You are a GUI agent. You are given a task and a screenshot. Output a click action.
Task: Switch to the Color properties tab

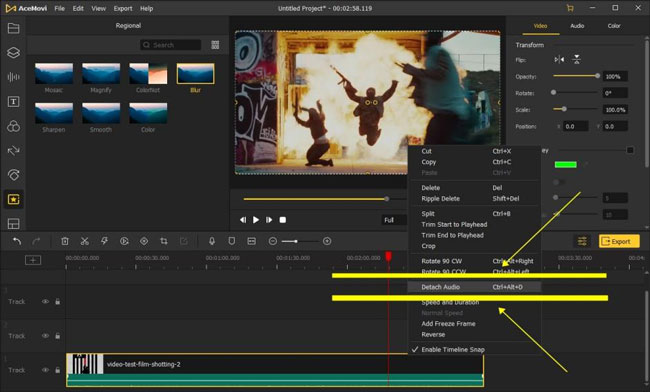click(614, 26)
